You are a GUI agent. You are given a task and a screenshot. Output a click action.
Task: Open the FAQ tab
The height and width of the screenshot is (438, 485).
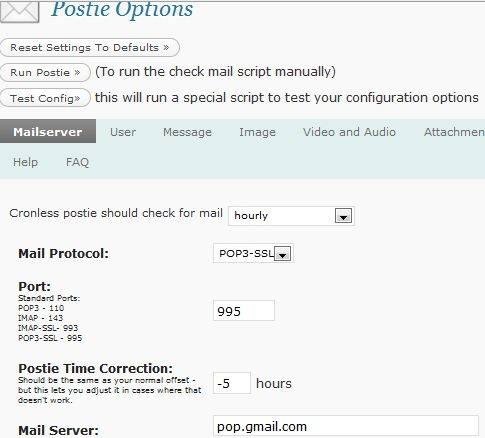tap(77, 162)
